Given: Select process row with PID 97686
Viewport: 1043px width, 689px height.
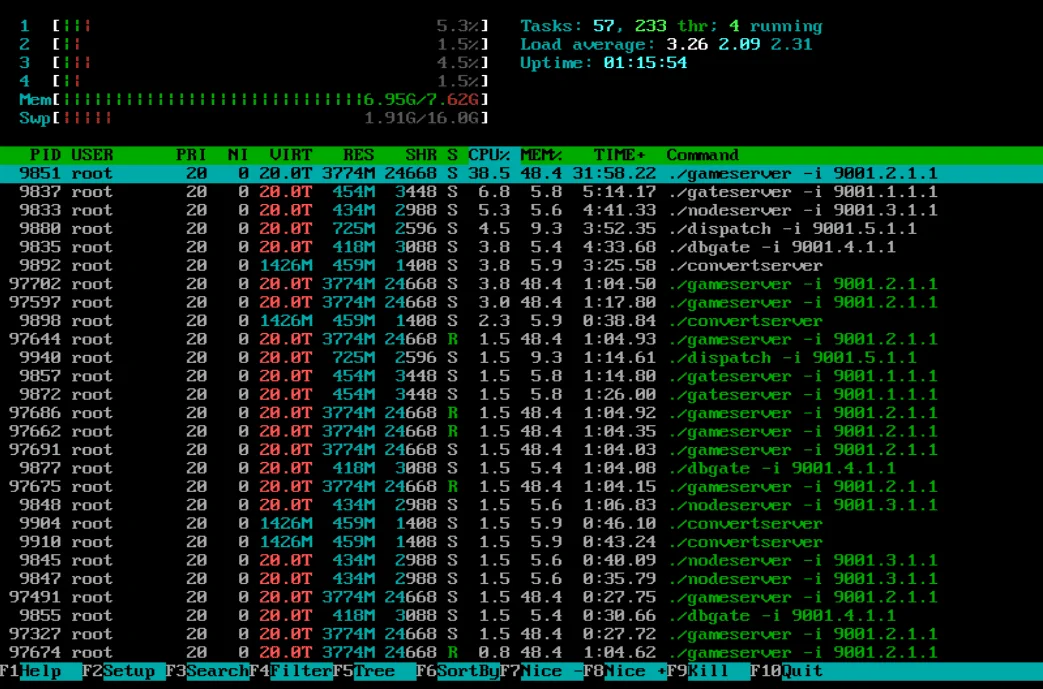Looking at the screenshot, I should point(522,413).
